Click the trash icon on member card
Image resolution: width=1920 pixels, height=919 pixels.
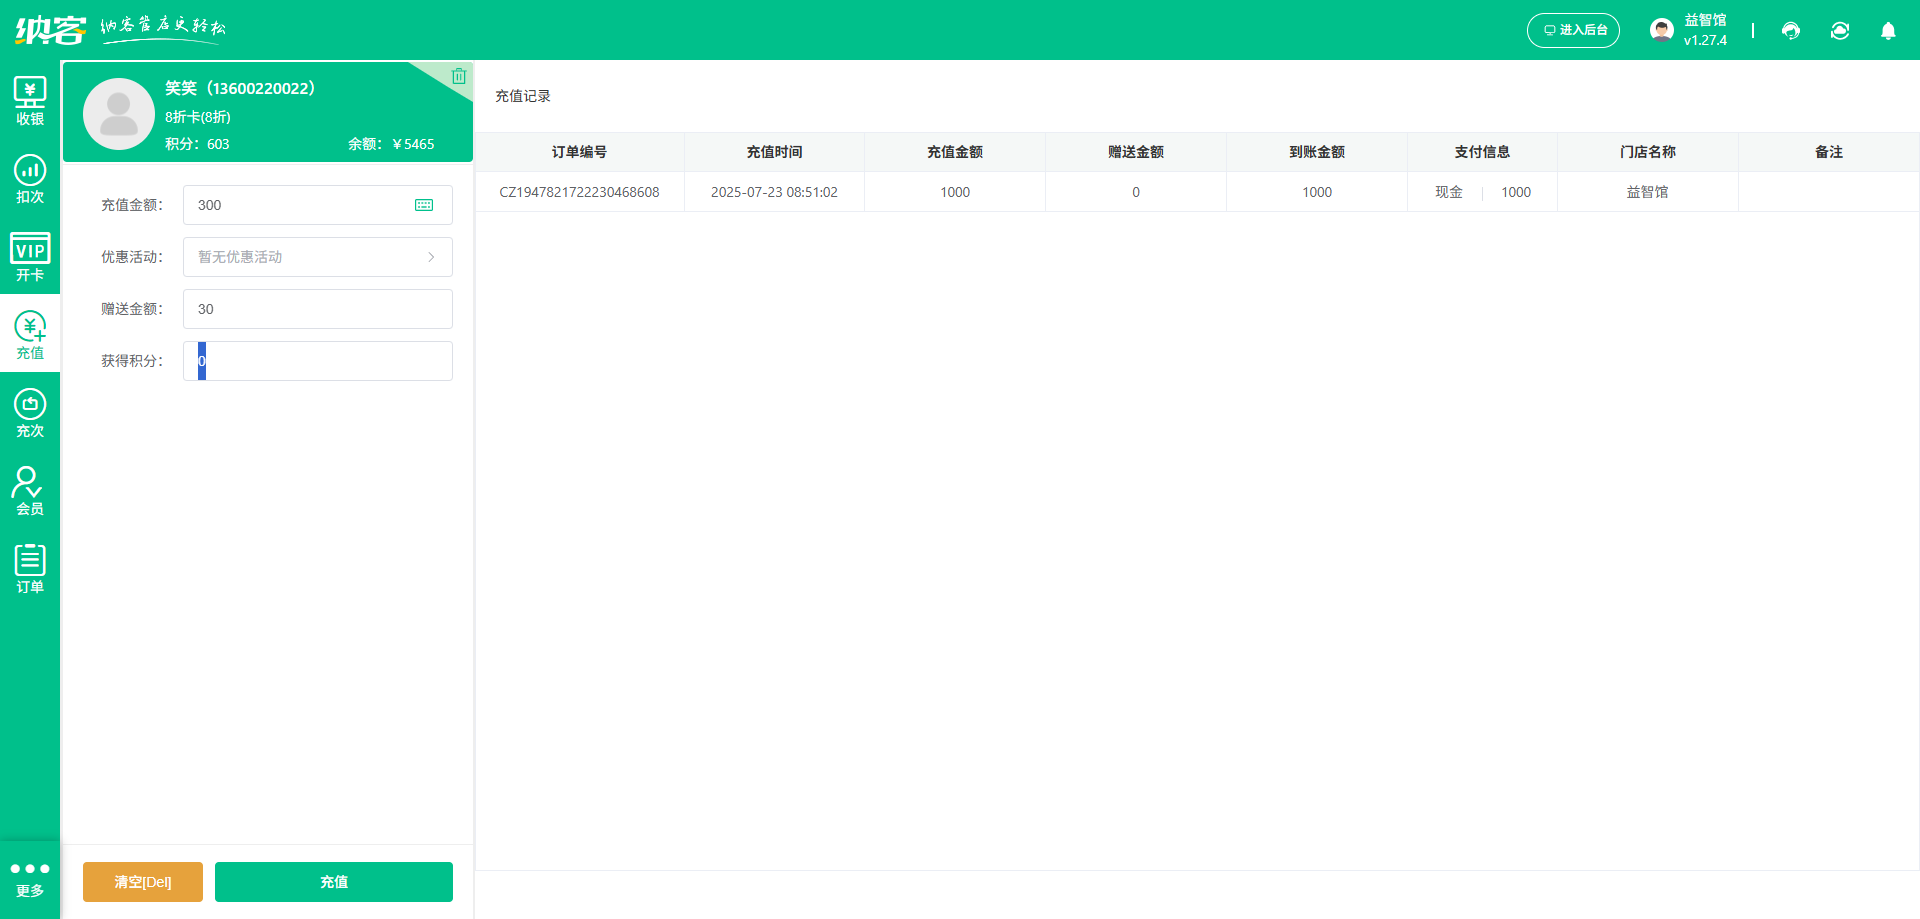pos(459,76)
